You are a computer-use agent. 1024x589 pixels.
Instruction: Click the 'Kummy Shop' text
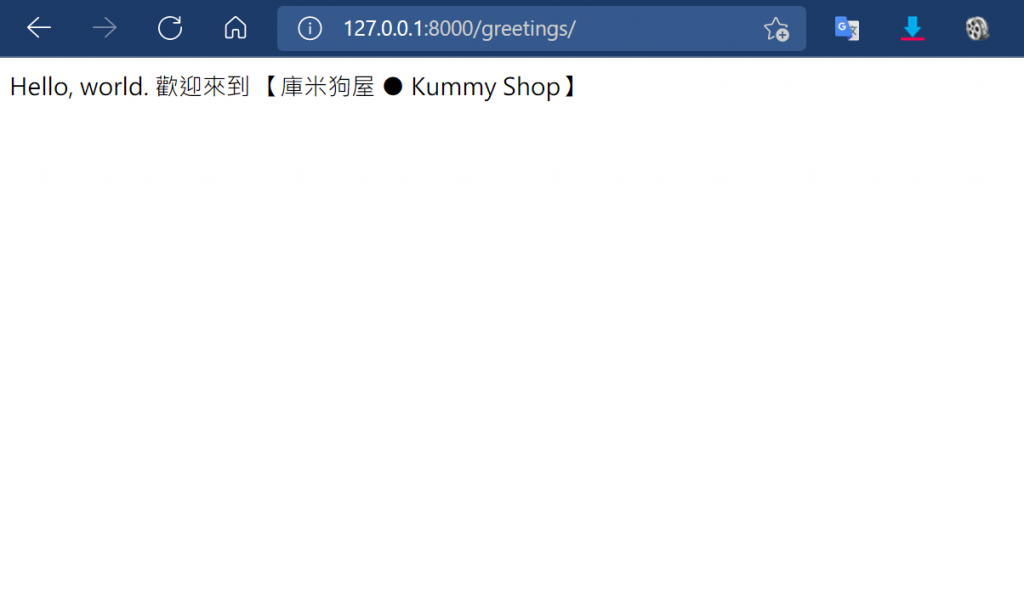pos(485,88)
